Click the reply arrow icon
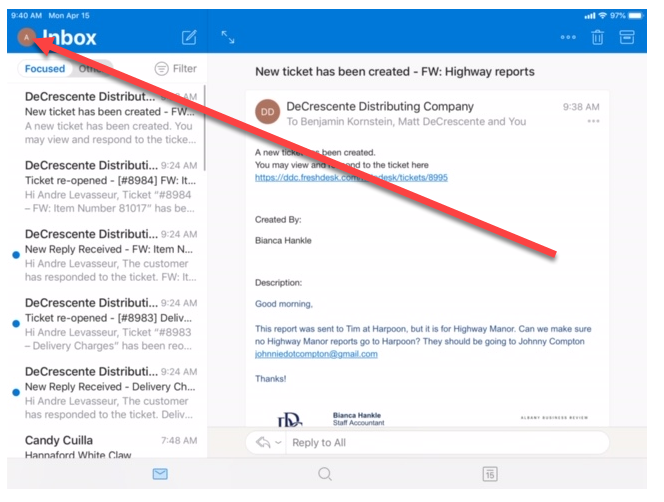The height and width of the screenshot is (502, 664). (x=263, y=443)
